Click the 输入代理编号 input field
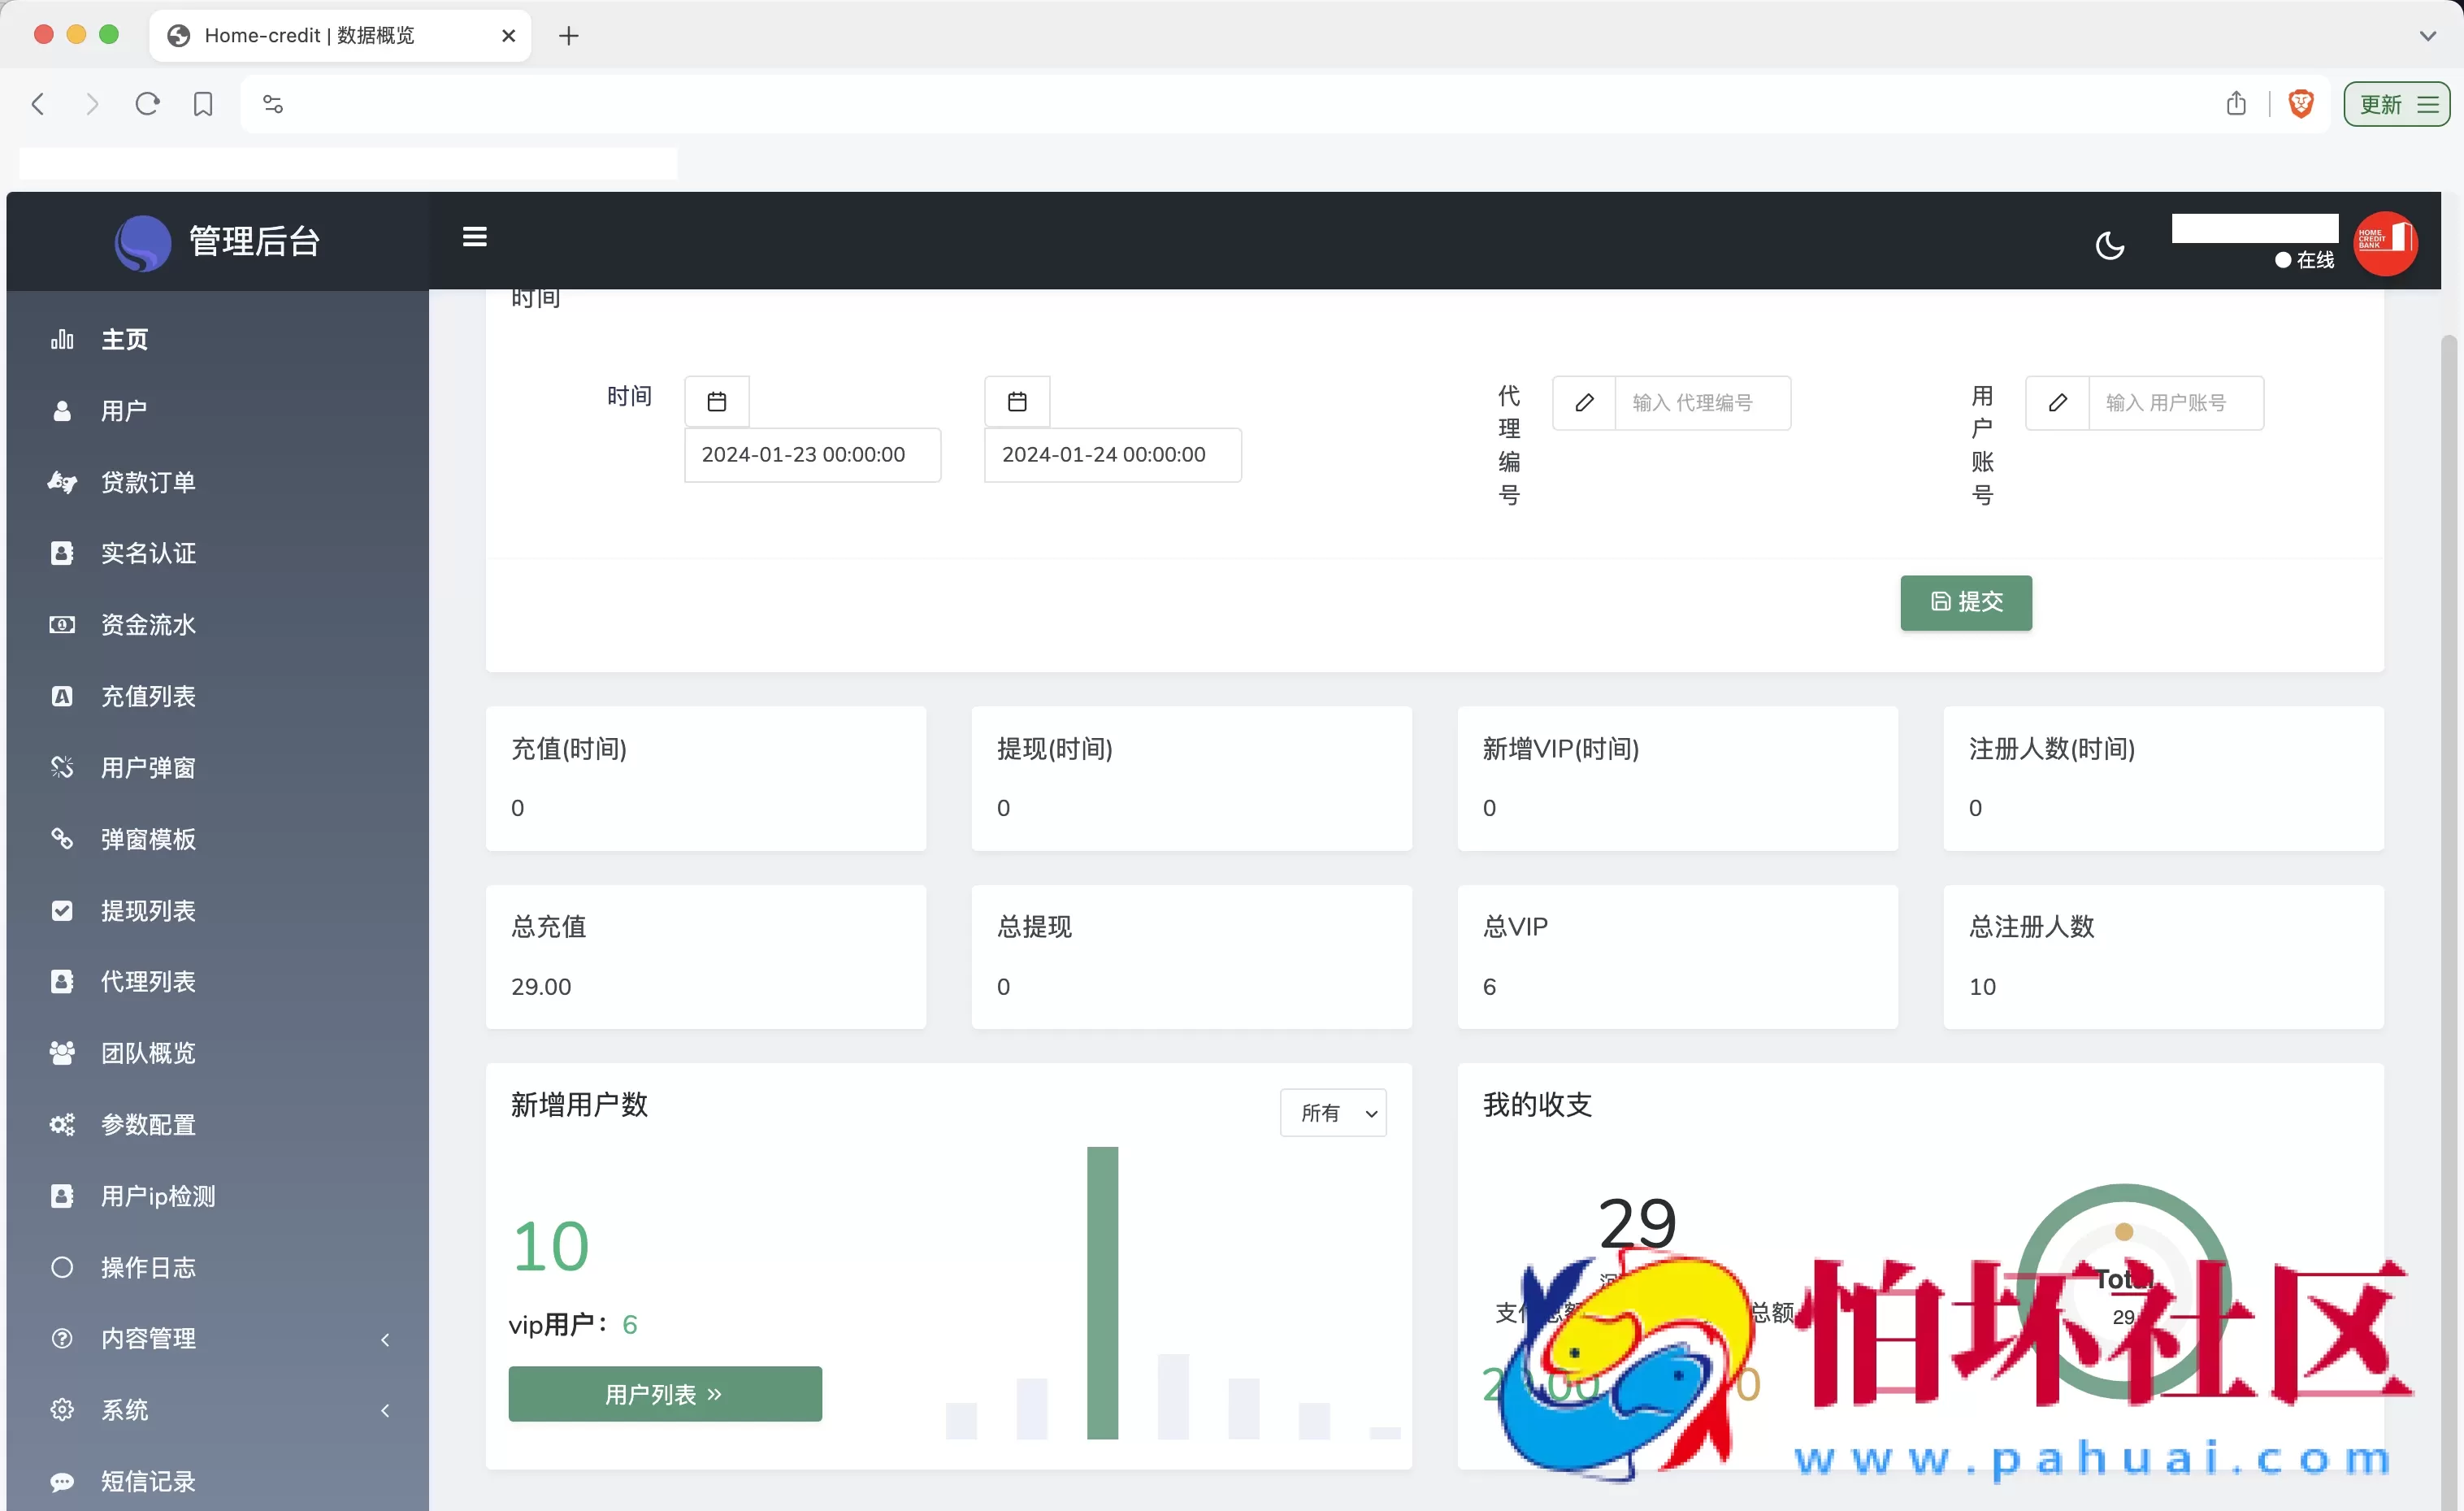This screenshot has width=2464, height=1511. (x=1703, y=402)
